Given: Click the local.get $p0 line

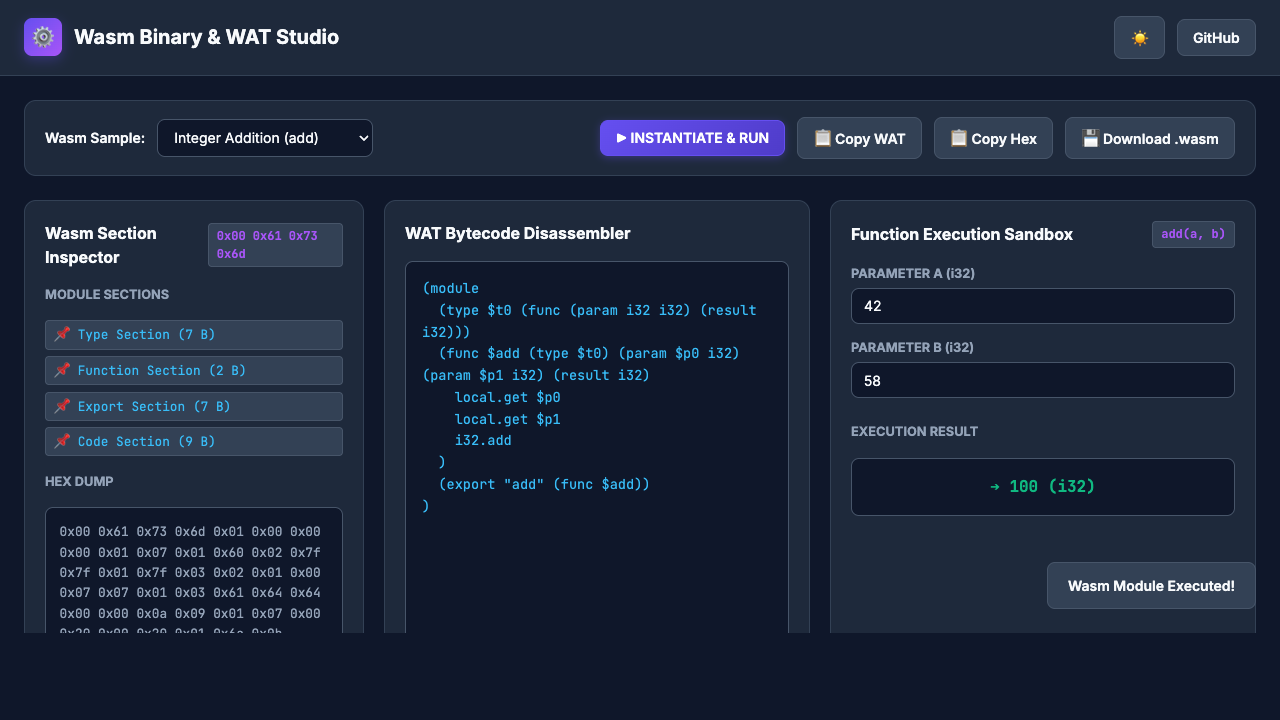Looking at the screenshot, I should point(507,397).
